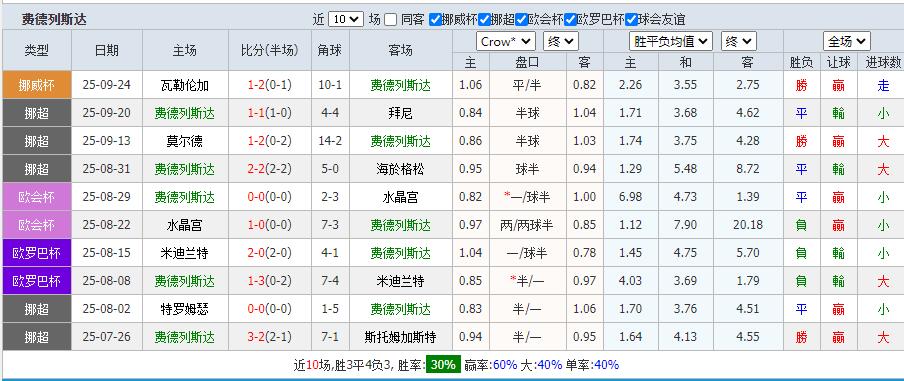Viewport: 904px width, 381px height.
Task: Click draw odds value 7.90
Action: point(685,225)
